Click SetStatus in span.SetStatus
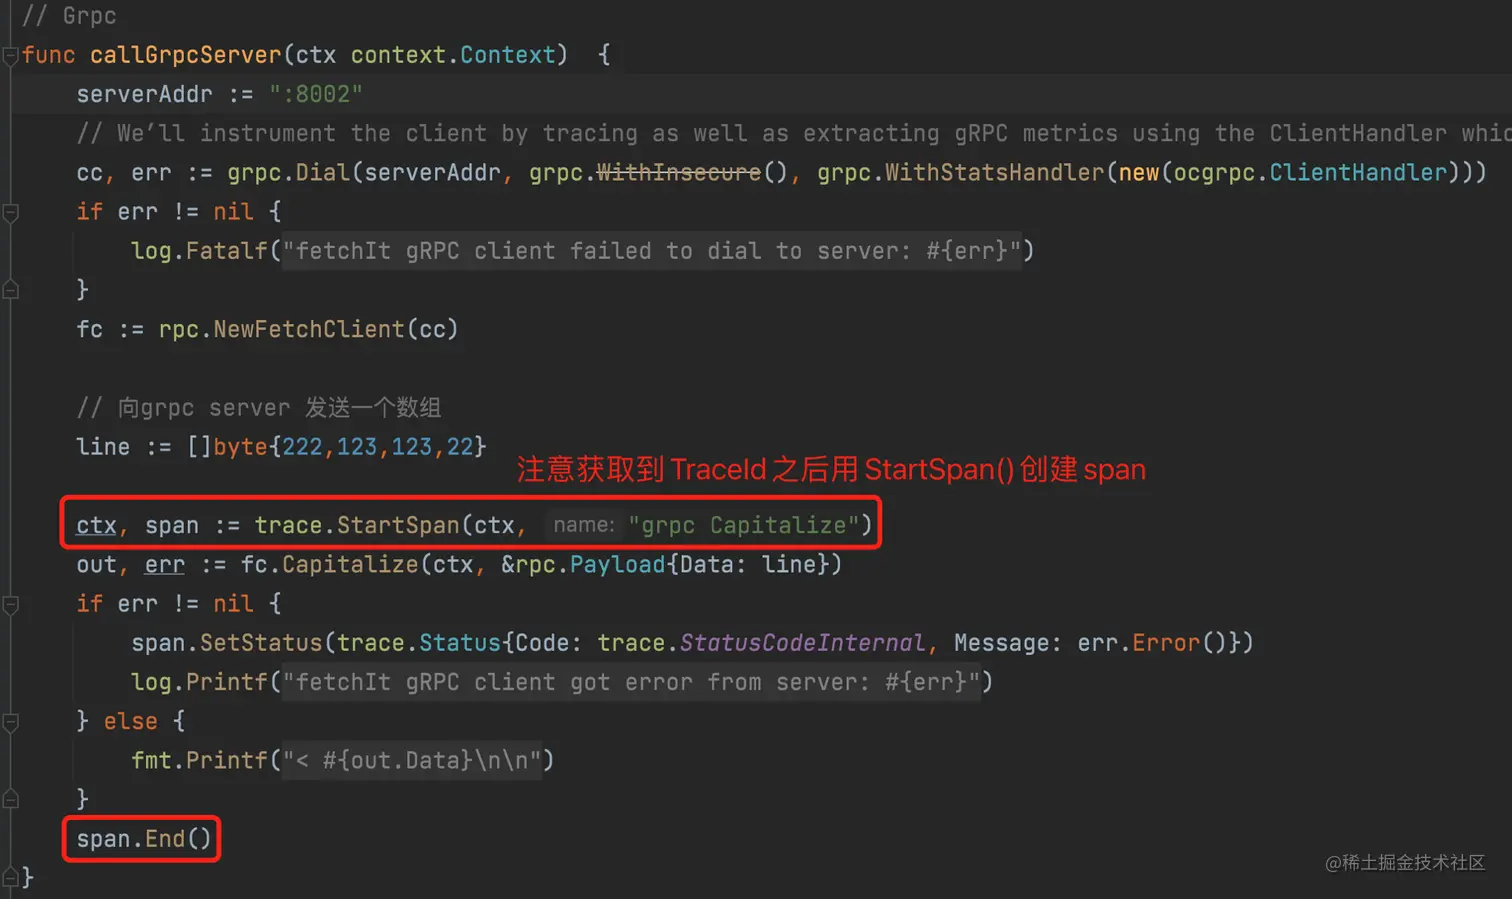 261,642
